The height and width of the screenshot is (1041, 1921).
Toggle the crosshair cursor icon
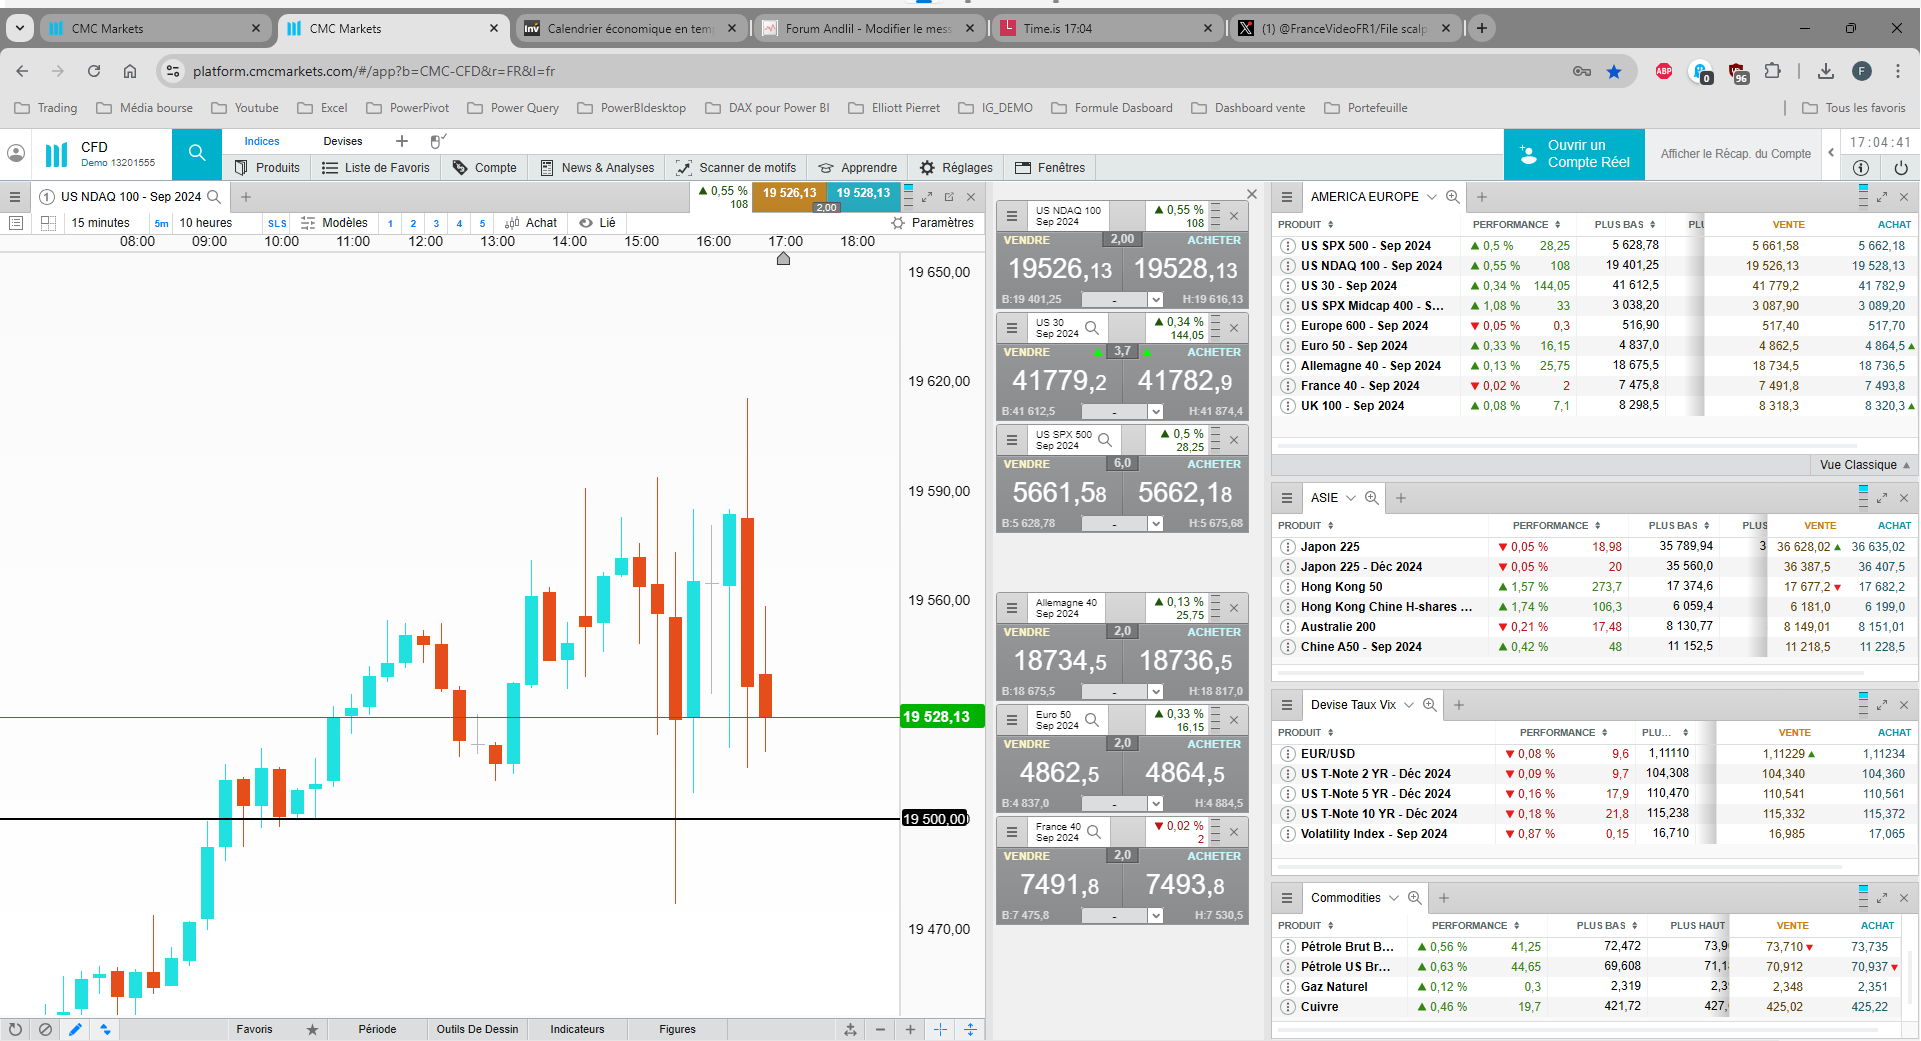[x=940, y=1029]
